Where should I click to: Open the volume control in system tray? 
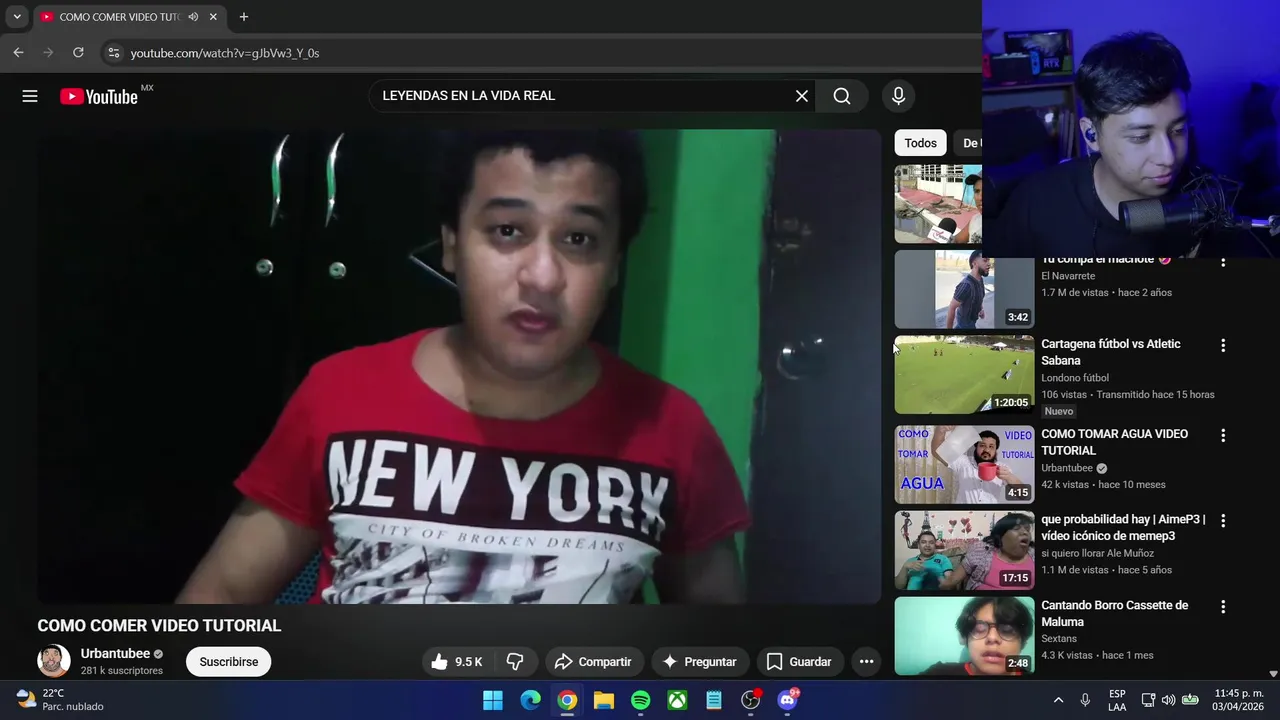coord(1168,700)
